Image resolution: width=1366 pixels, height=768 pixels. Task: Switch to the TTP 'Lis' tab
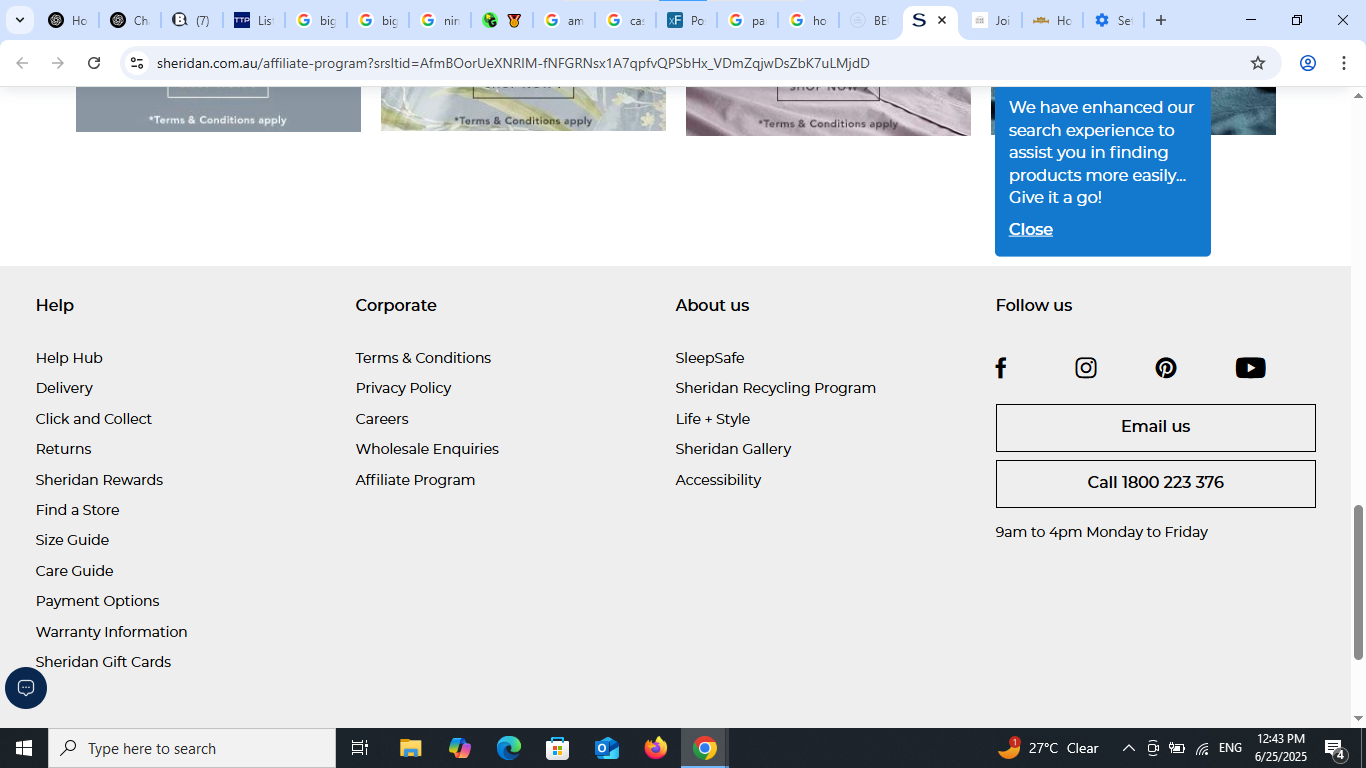pyautogui.click(x=253, y=20)
